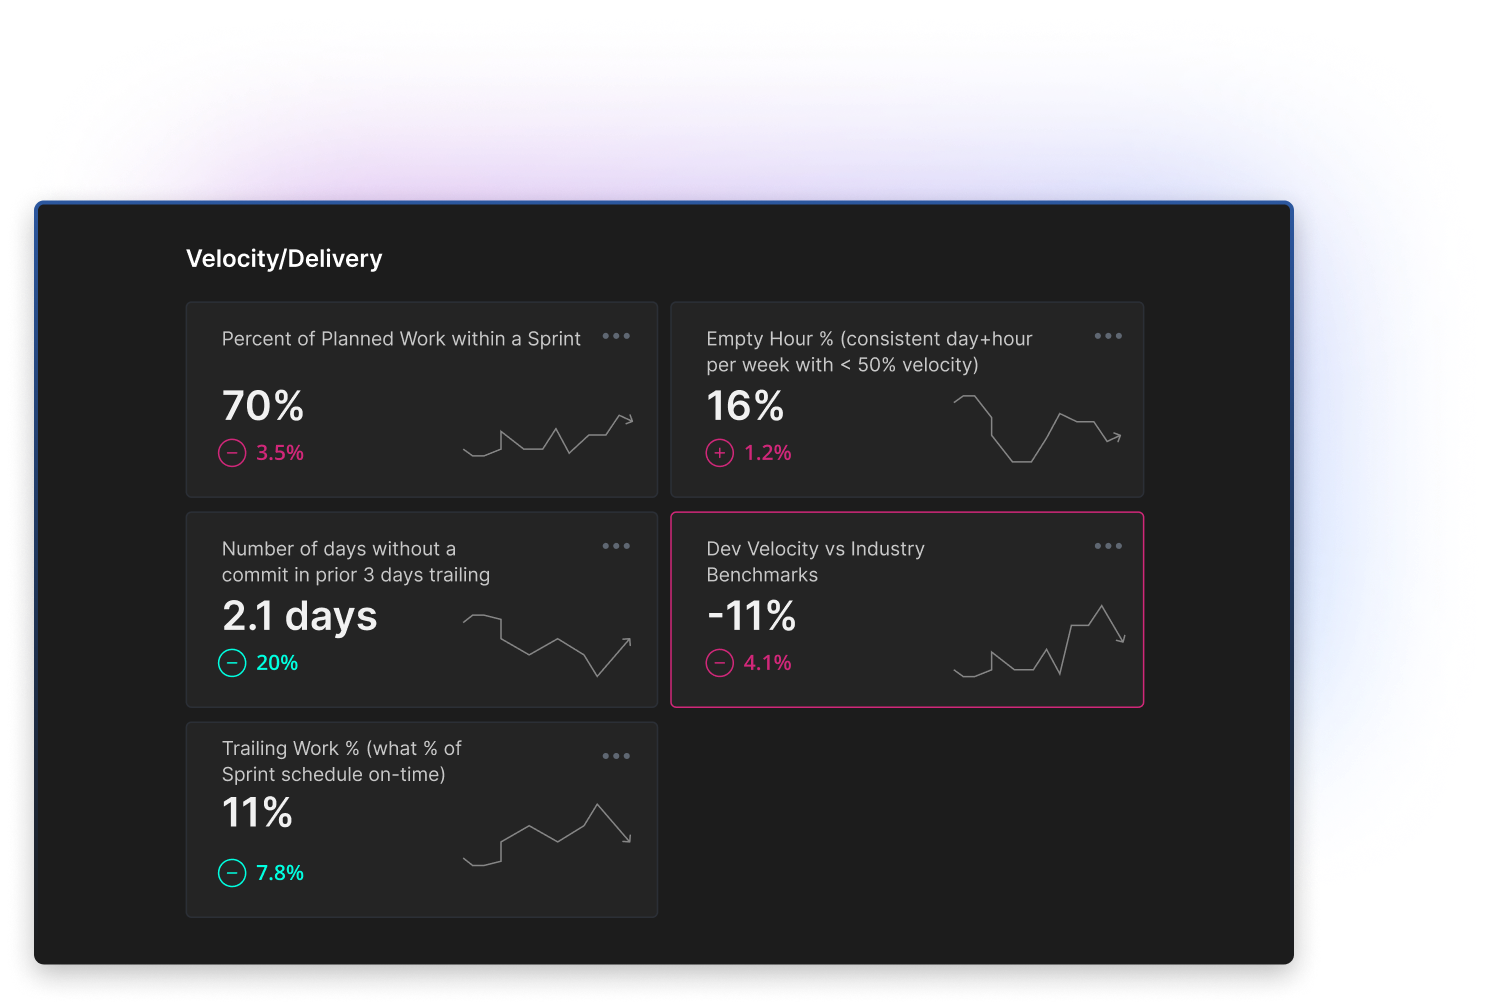Click the Trailing Work % sparkline chart
Viewport: 1494px width, 1005px height.
pos(547,835)
